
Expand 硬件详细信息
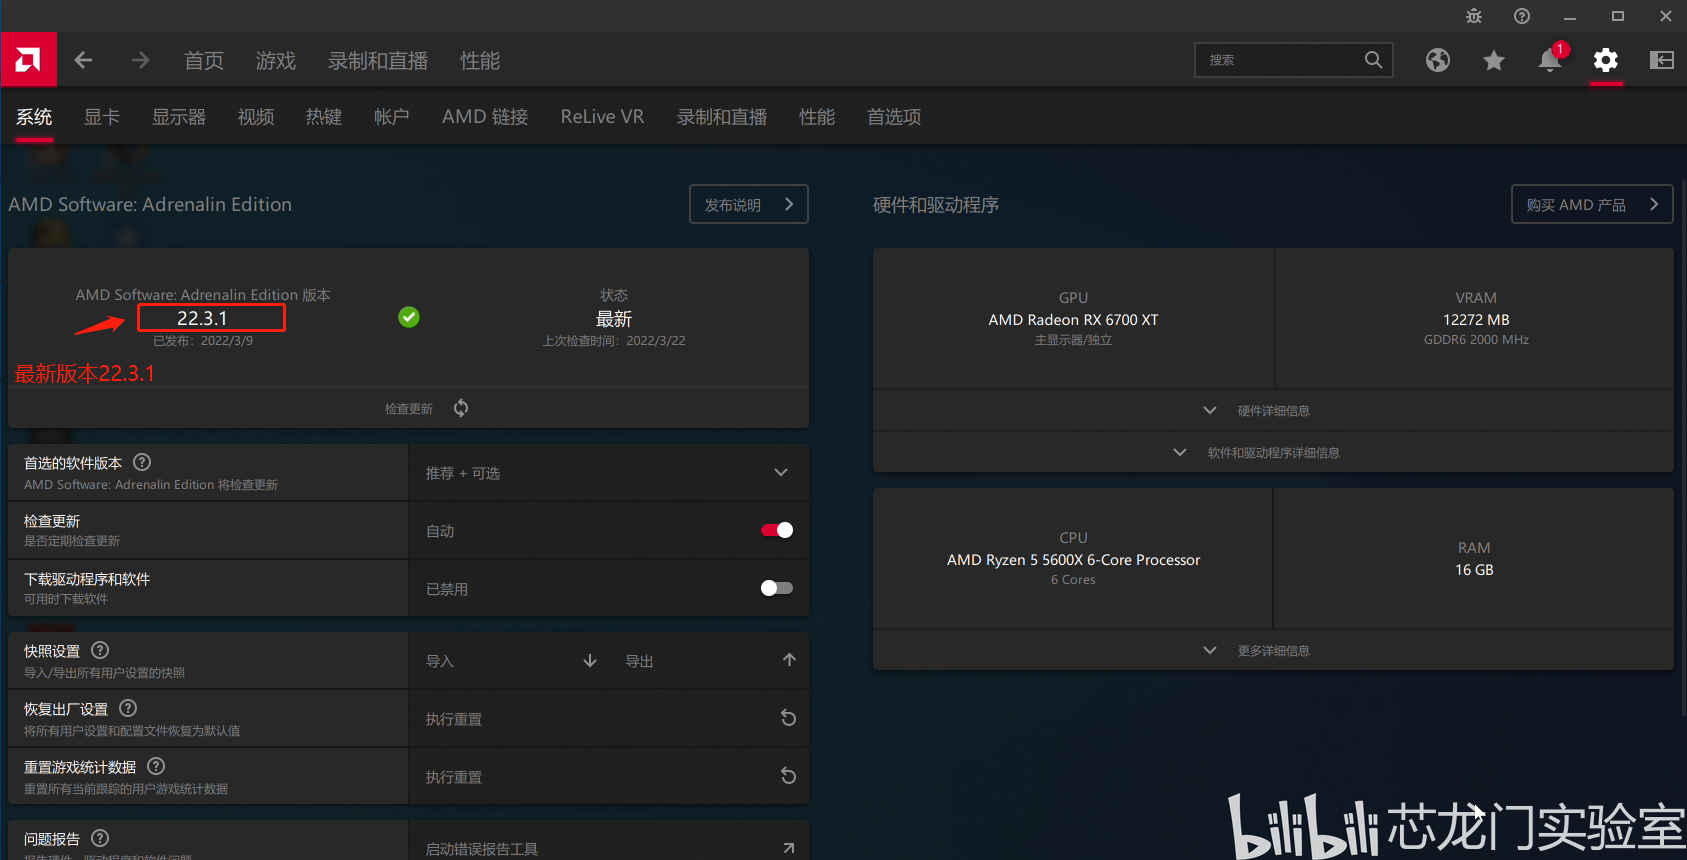pos(1273,410)
